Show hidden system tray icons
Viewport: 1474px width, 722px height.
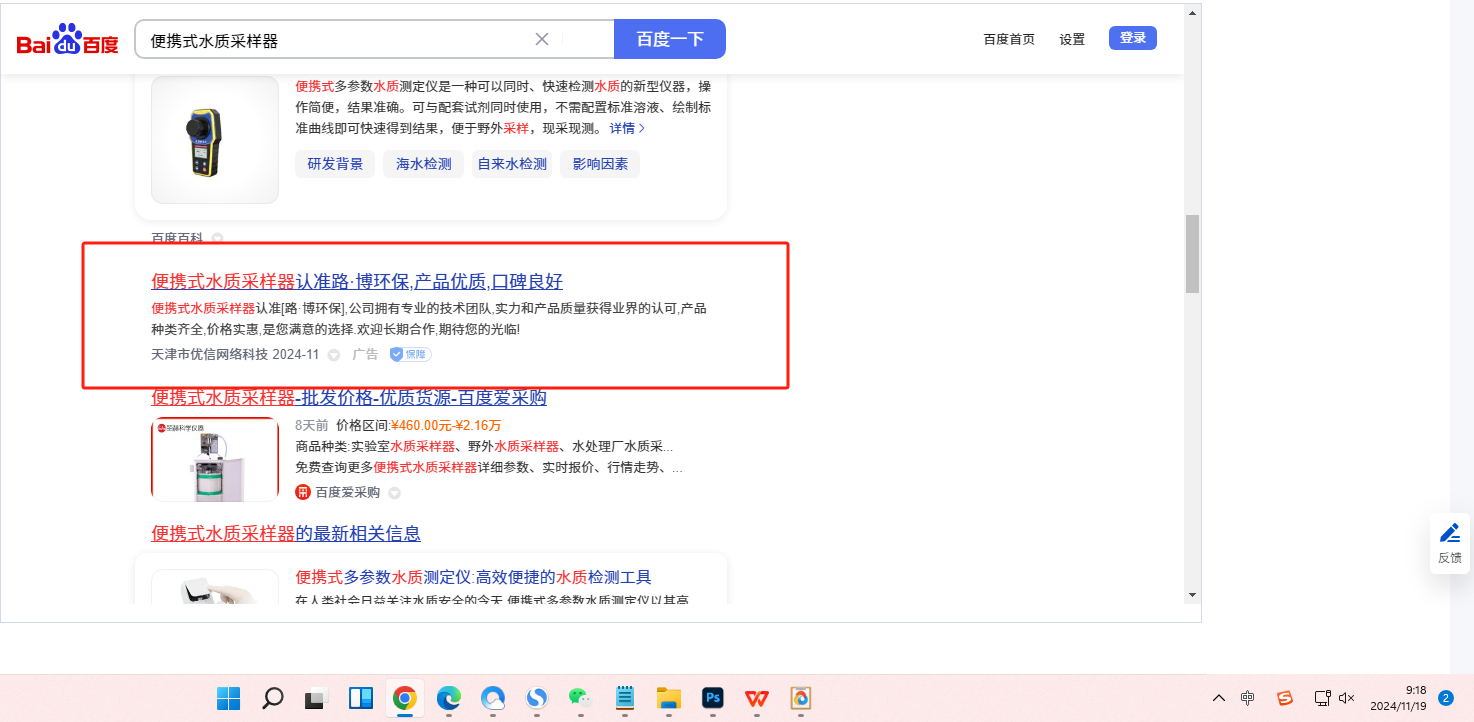pos(1218,697)
